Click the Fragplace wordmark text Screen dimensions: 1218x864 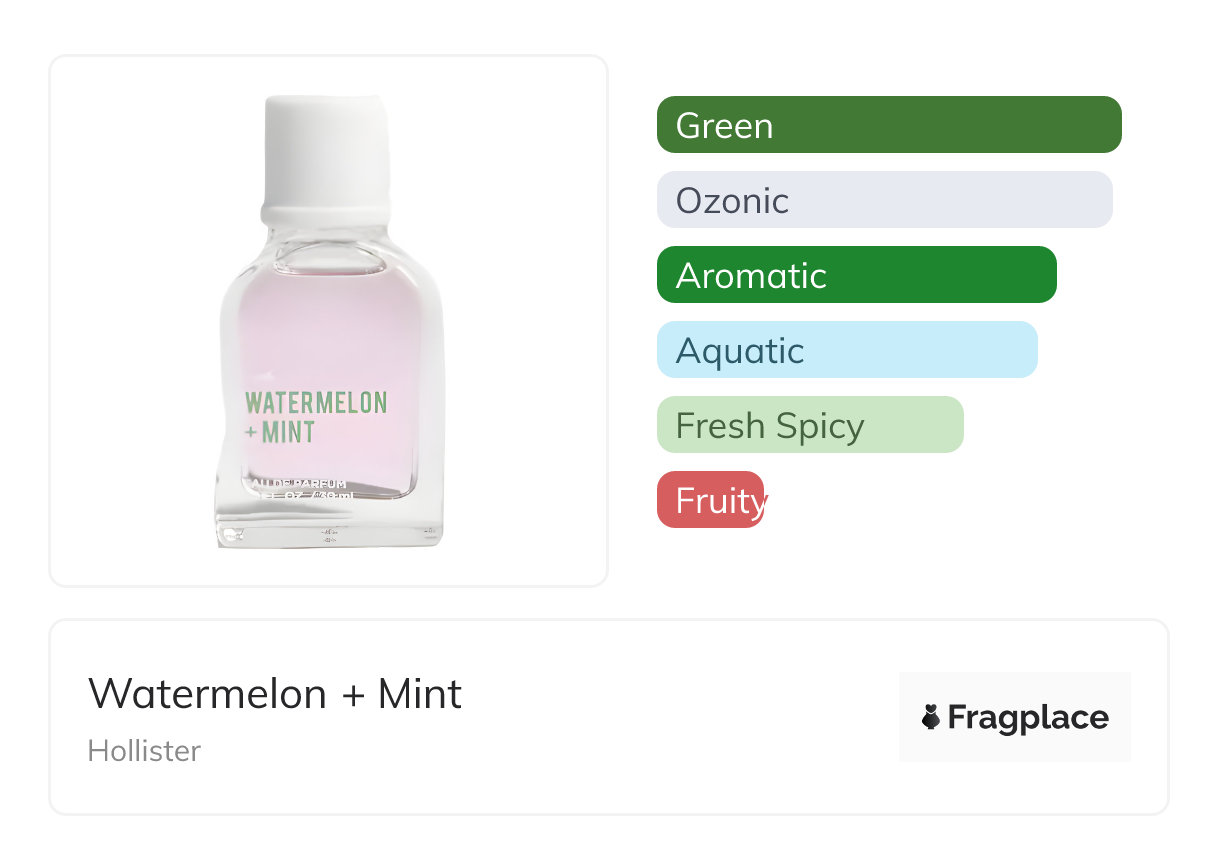pyautogui.click(x=1028, y=717)
